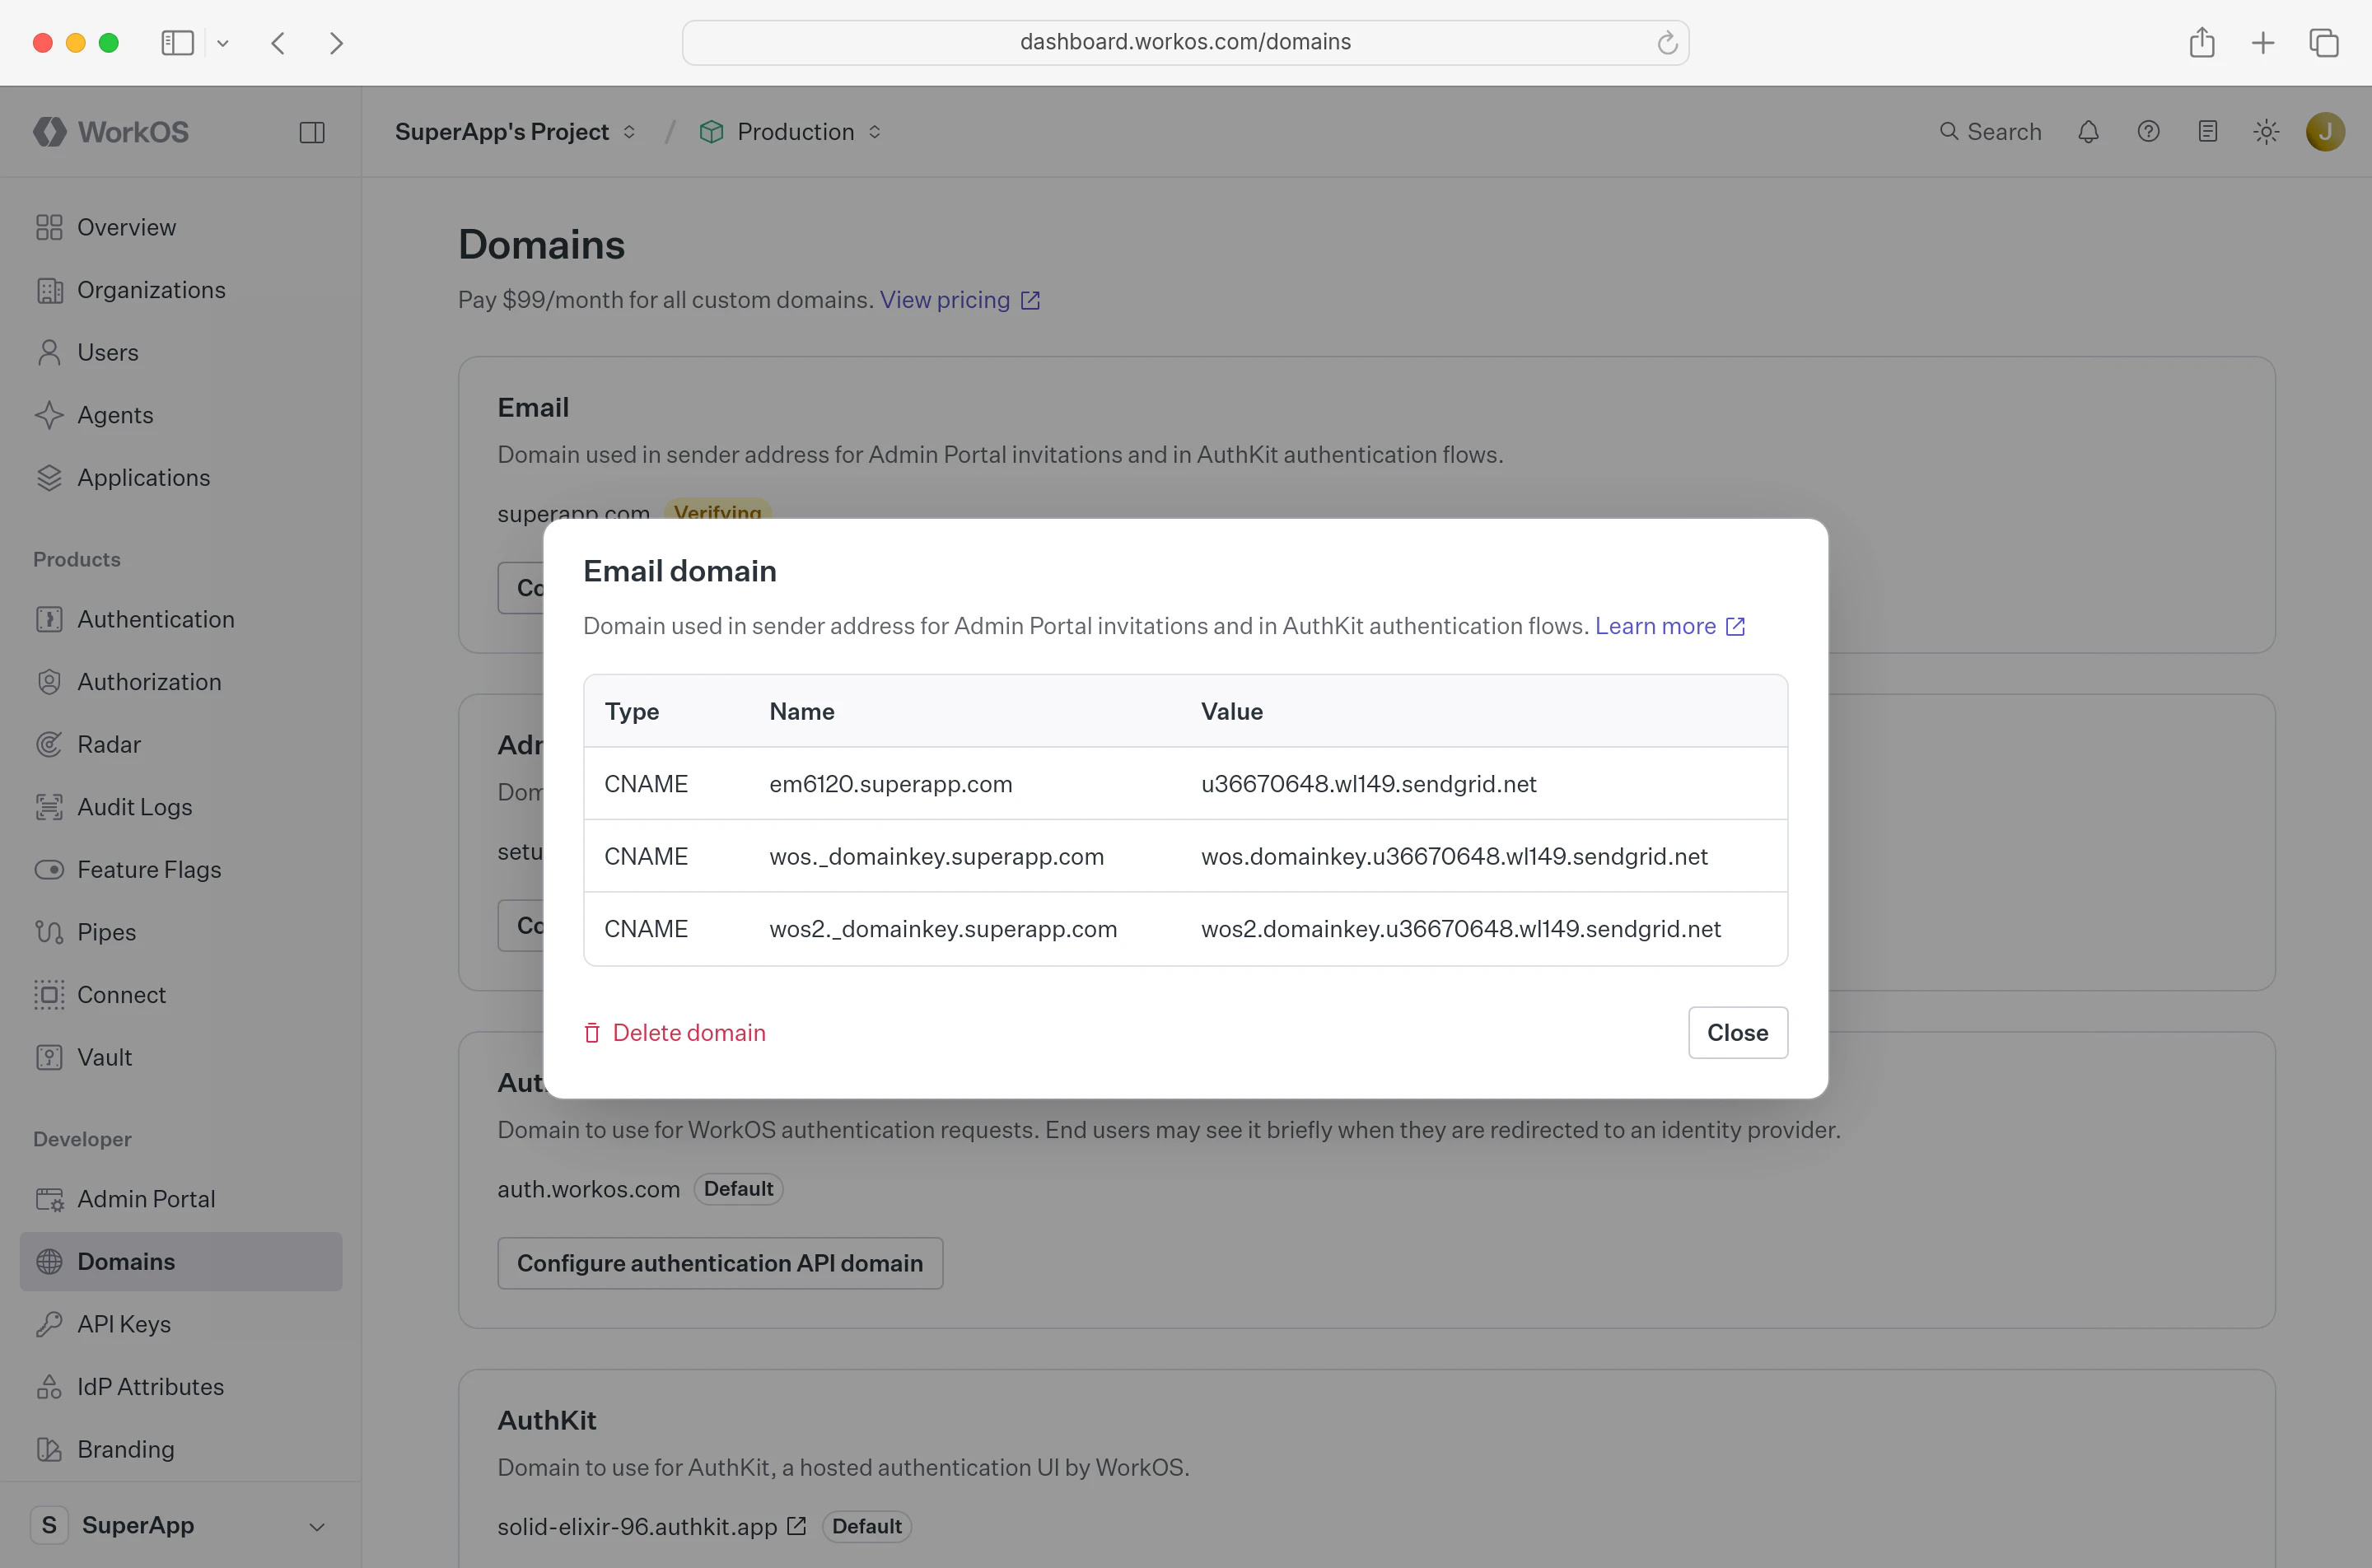Show the tab overview icon
This screenshot has height=1568, width=2372.
[x=2324, y=43]
